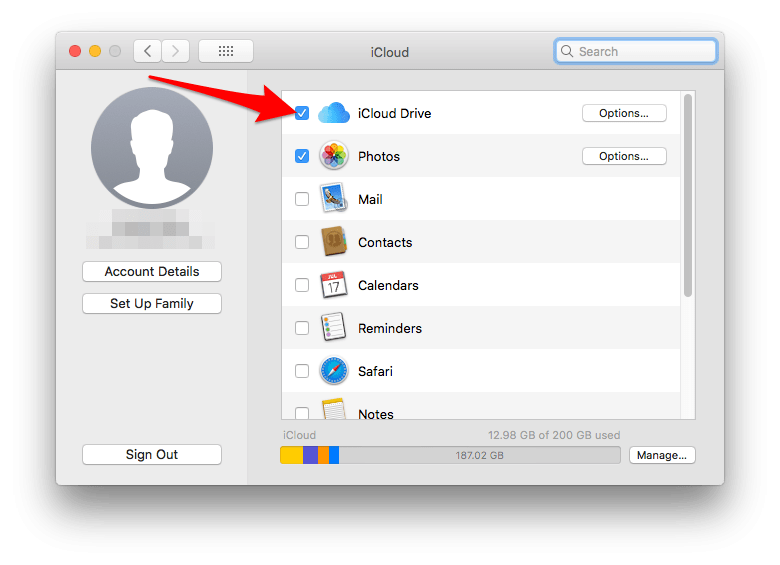Click the Safari compass icon
Image resolution: width=780 pixels, height=565 pixels.
tap(333, 371)
